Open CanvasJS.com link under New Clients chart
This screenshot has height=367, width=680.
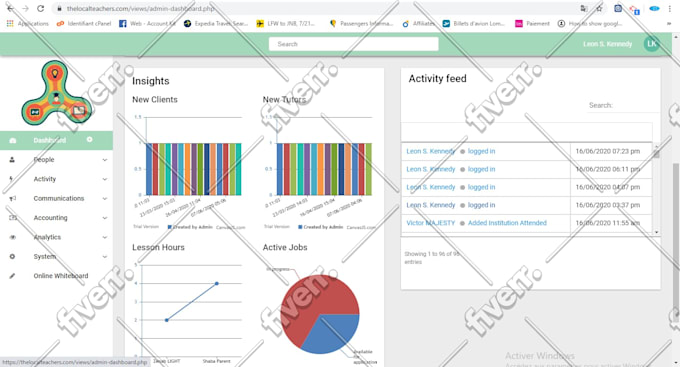point(230,227)
